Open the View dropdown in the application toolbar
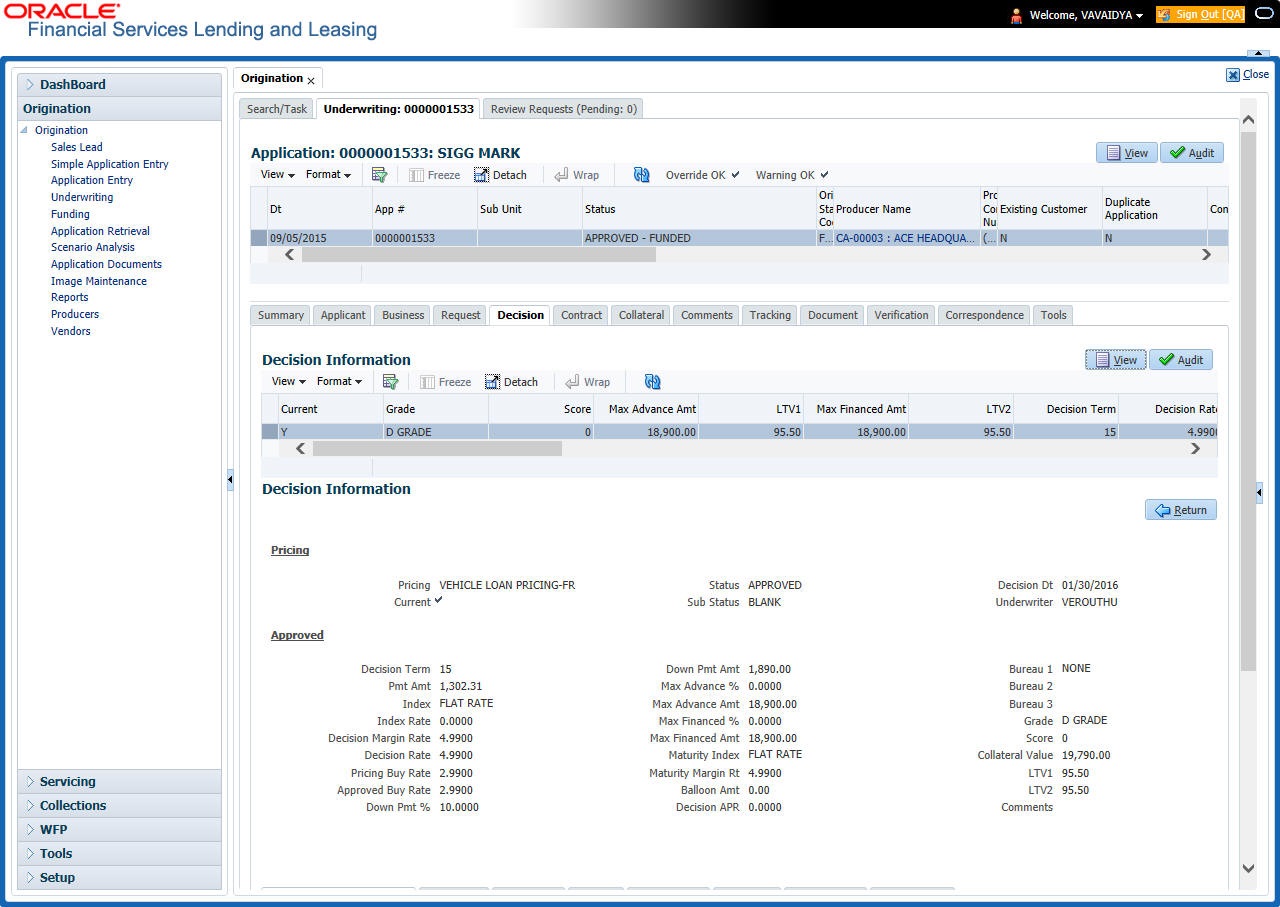This screenshot has height=907, width=1280. click(x=277, y=175)
